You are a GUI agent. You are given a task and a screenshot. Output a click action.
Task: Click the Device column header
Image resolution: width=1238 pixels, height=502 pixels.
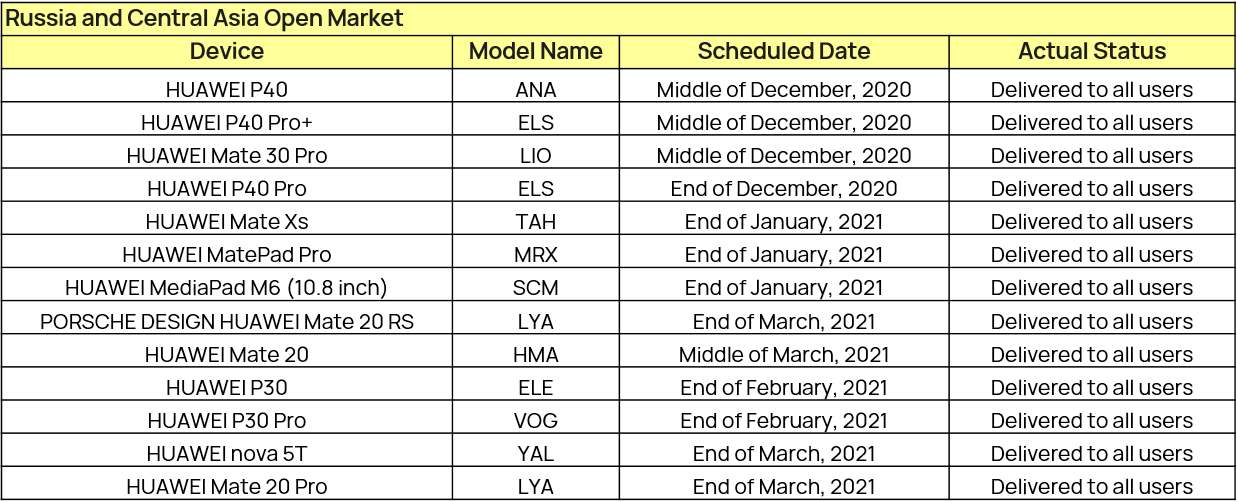coord(227,52)
